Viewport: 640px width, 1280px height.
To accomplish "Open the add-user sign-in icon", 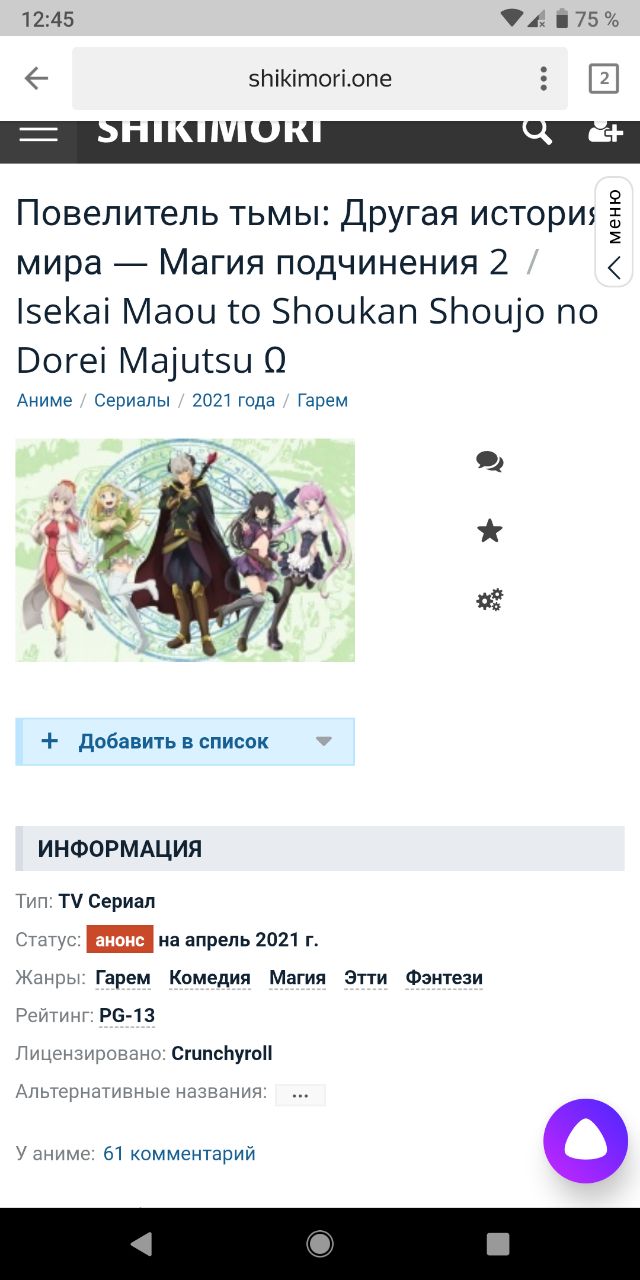I will tap(605, 132).
